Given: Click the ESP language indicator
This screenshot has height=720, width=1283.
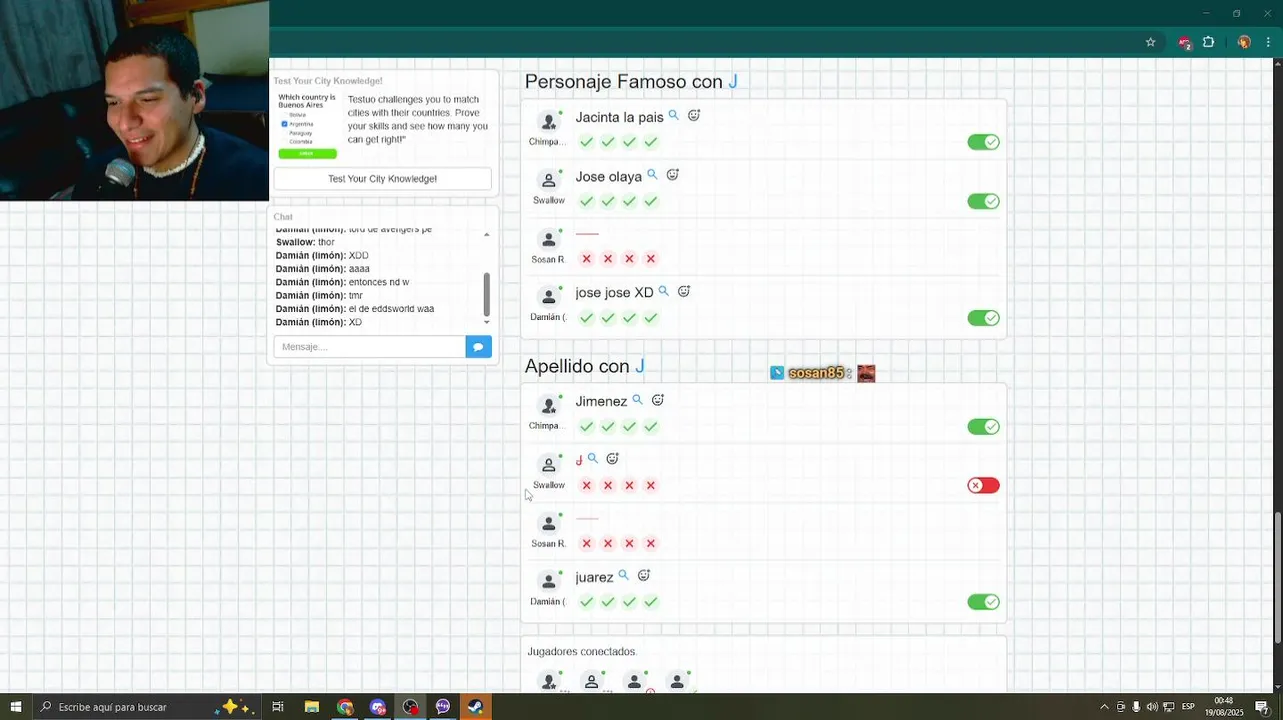Looking at the screenshot, I should pyautogui.click(x=1188, y=707).
